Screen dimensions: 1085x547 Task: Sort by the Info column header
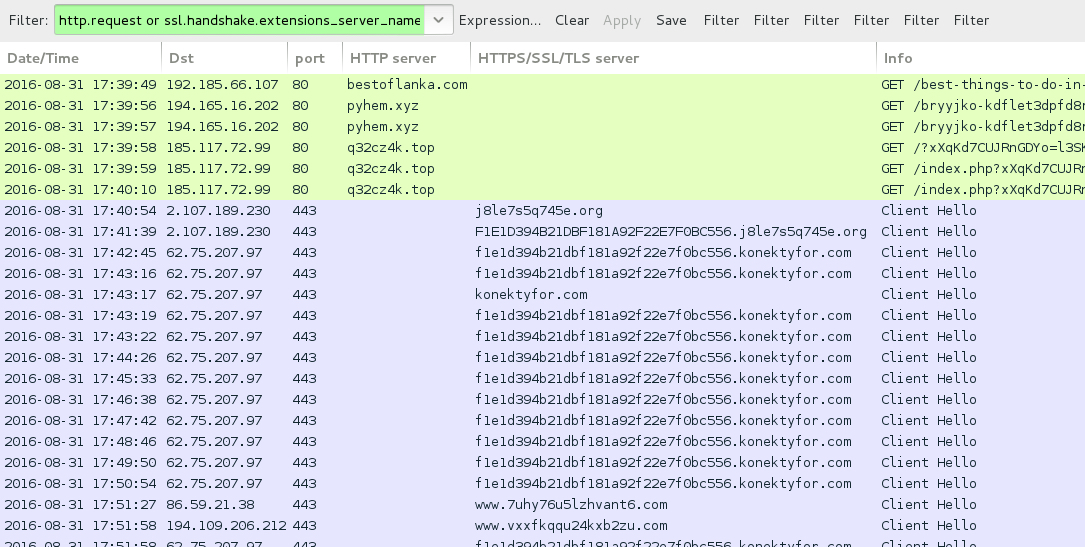[x=980, y=58]
